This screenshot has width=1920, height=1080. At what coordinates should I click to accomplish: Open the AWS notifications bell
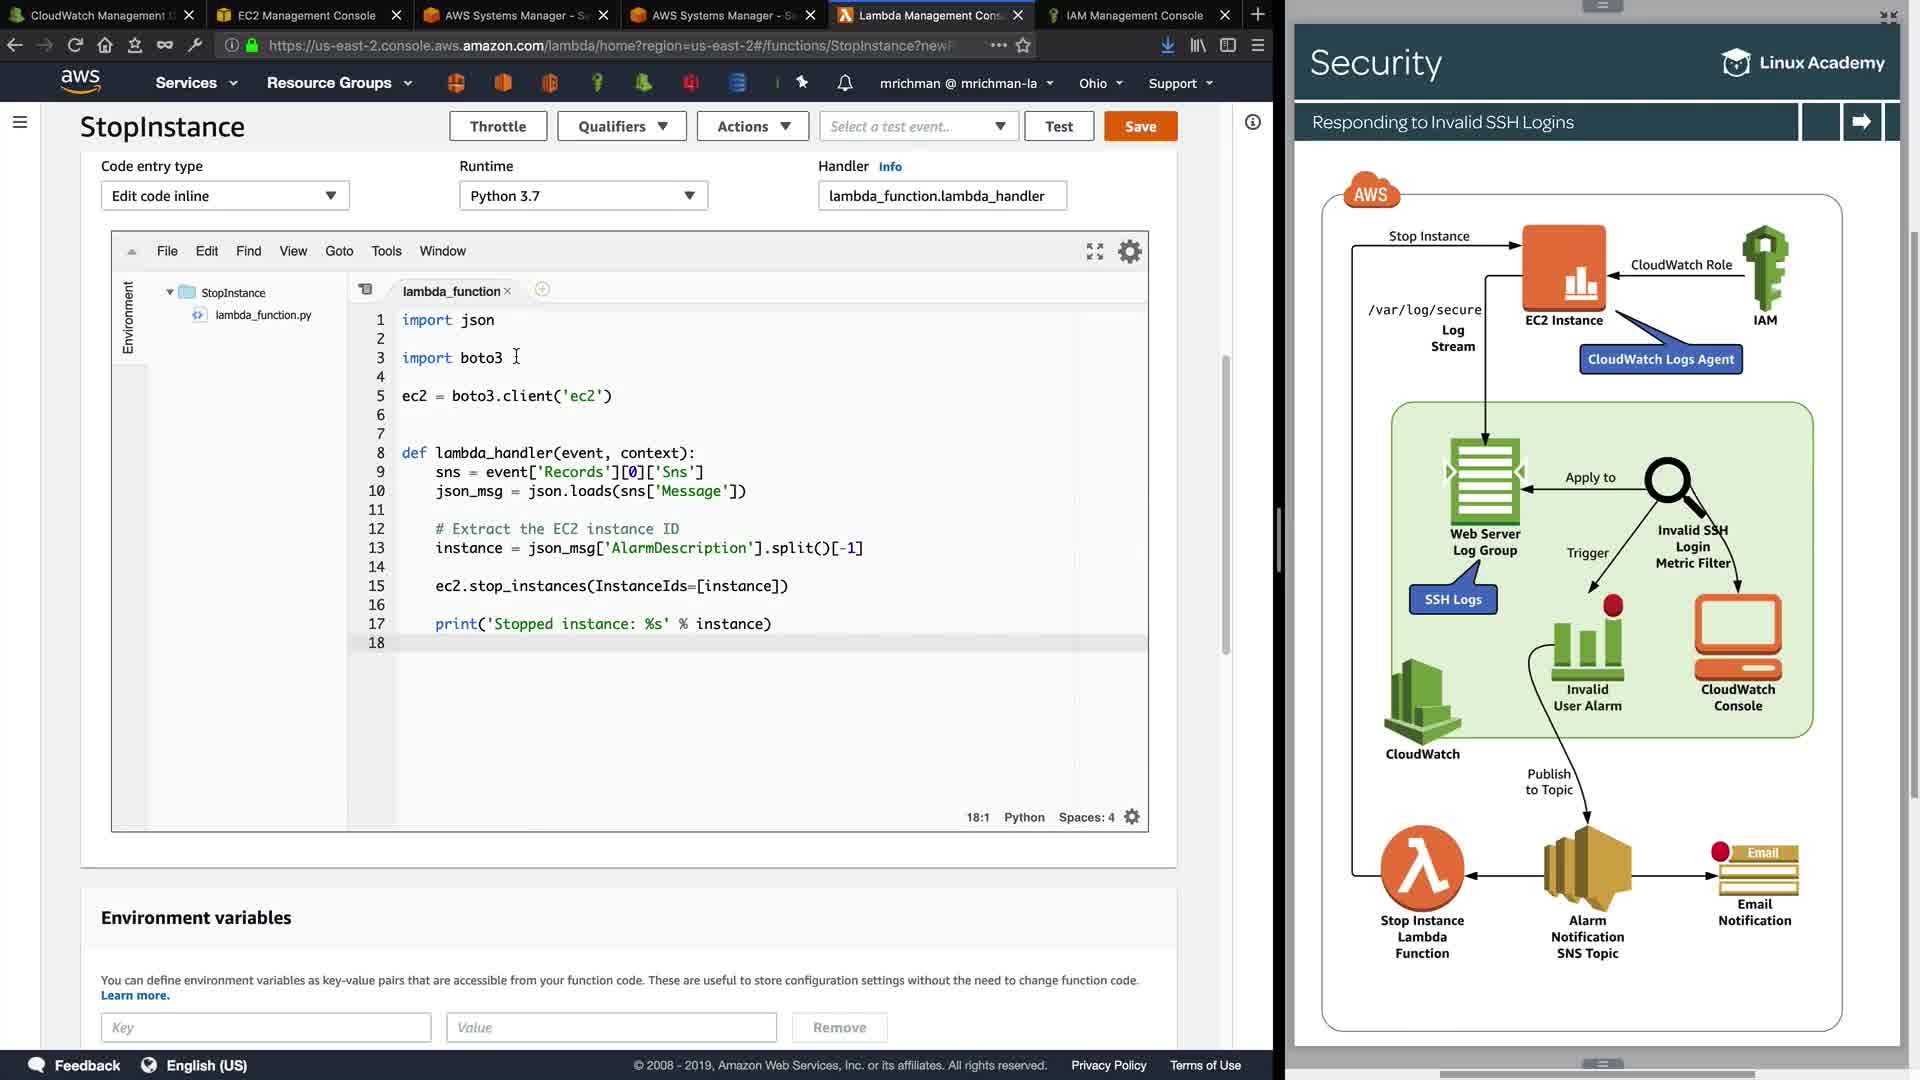click(845, 83)
